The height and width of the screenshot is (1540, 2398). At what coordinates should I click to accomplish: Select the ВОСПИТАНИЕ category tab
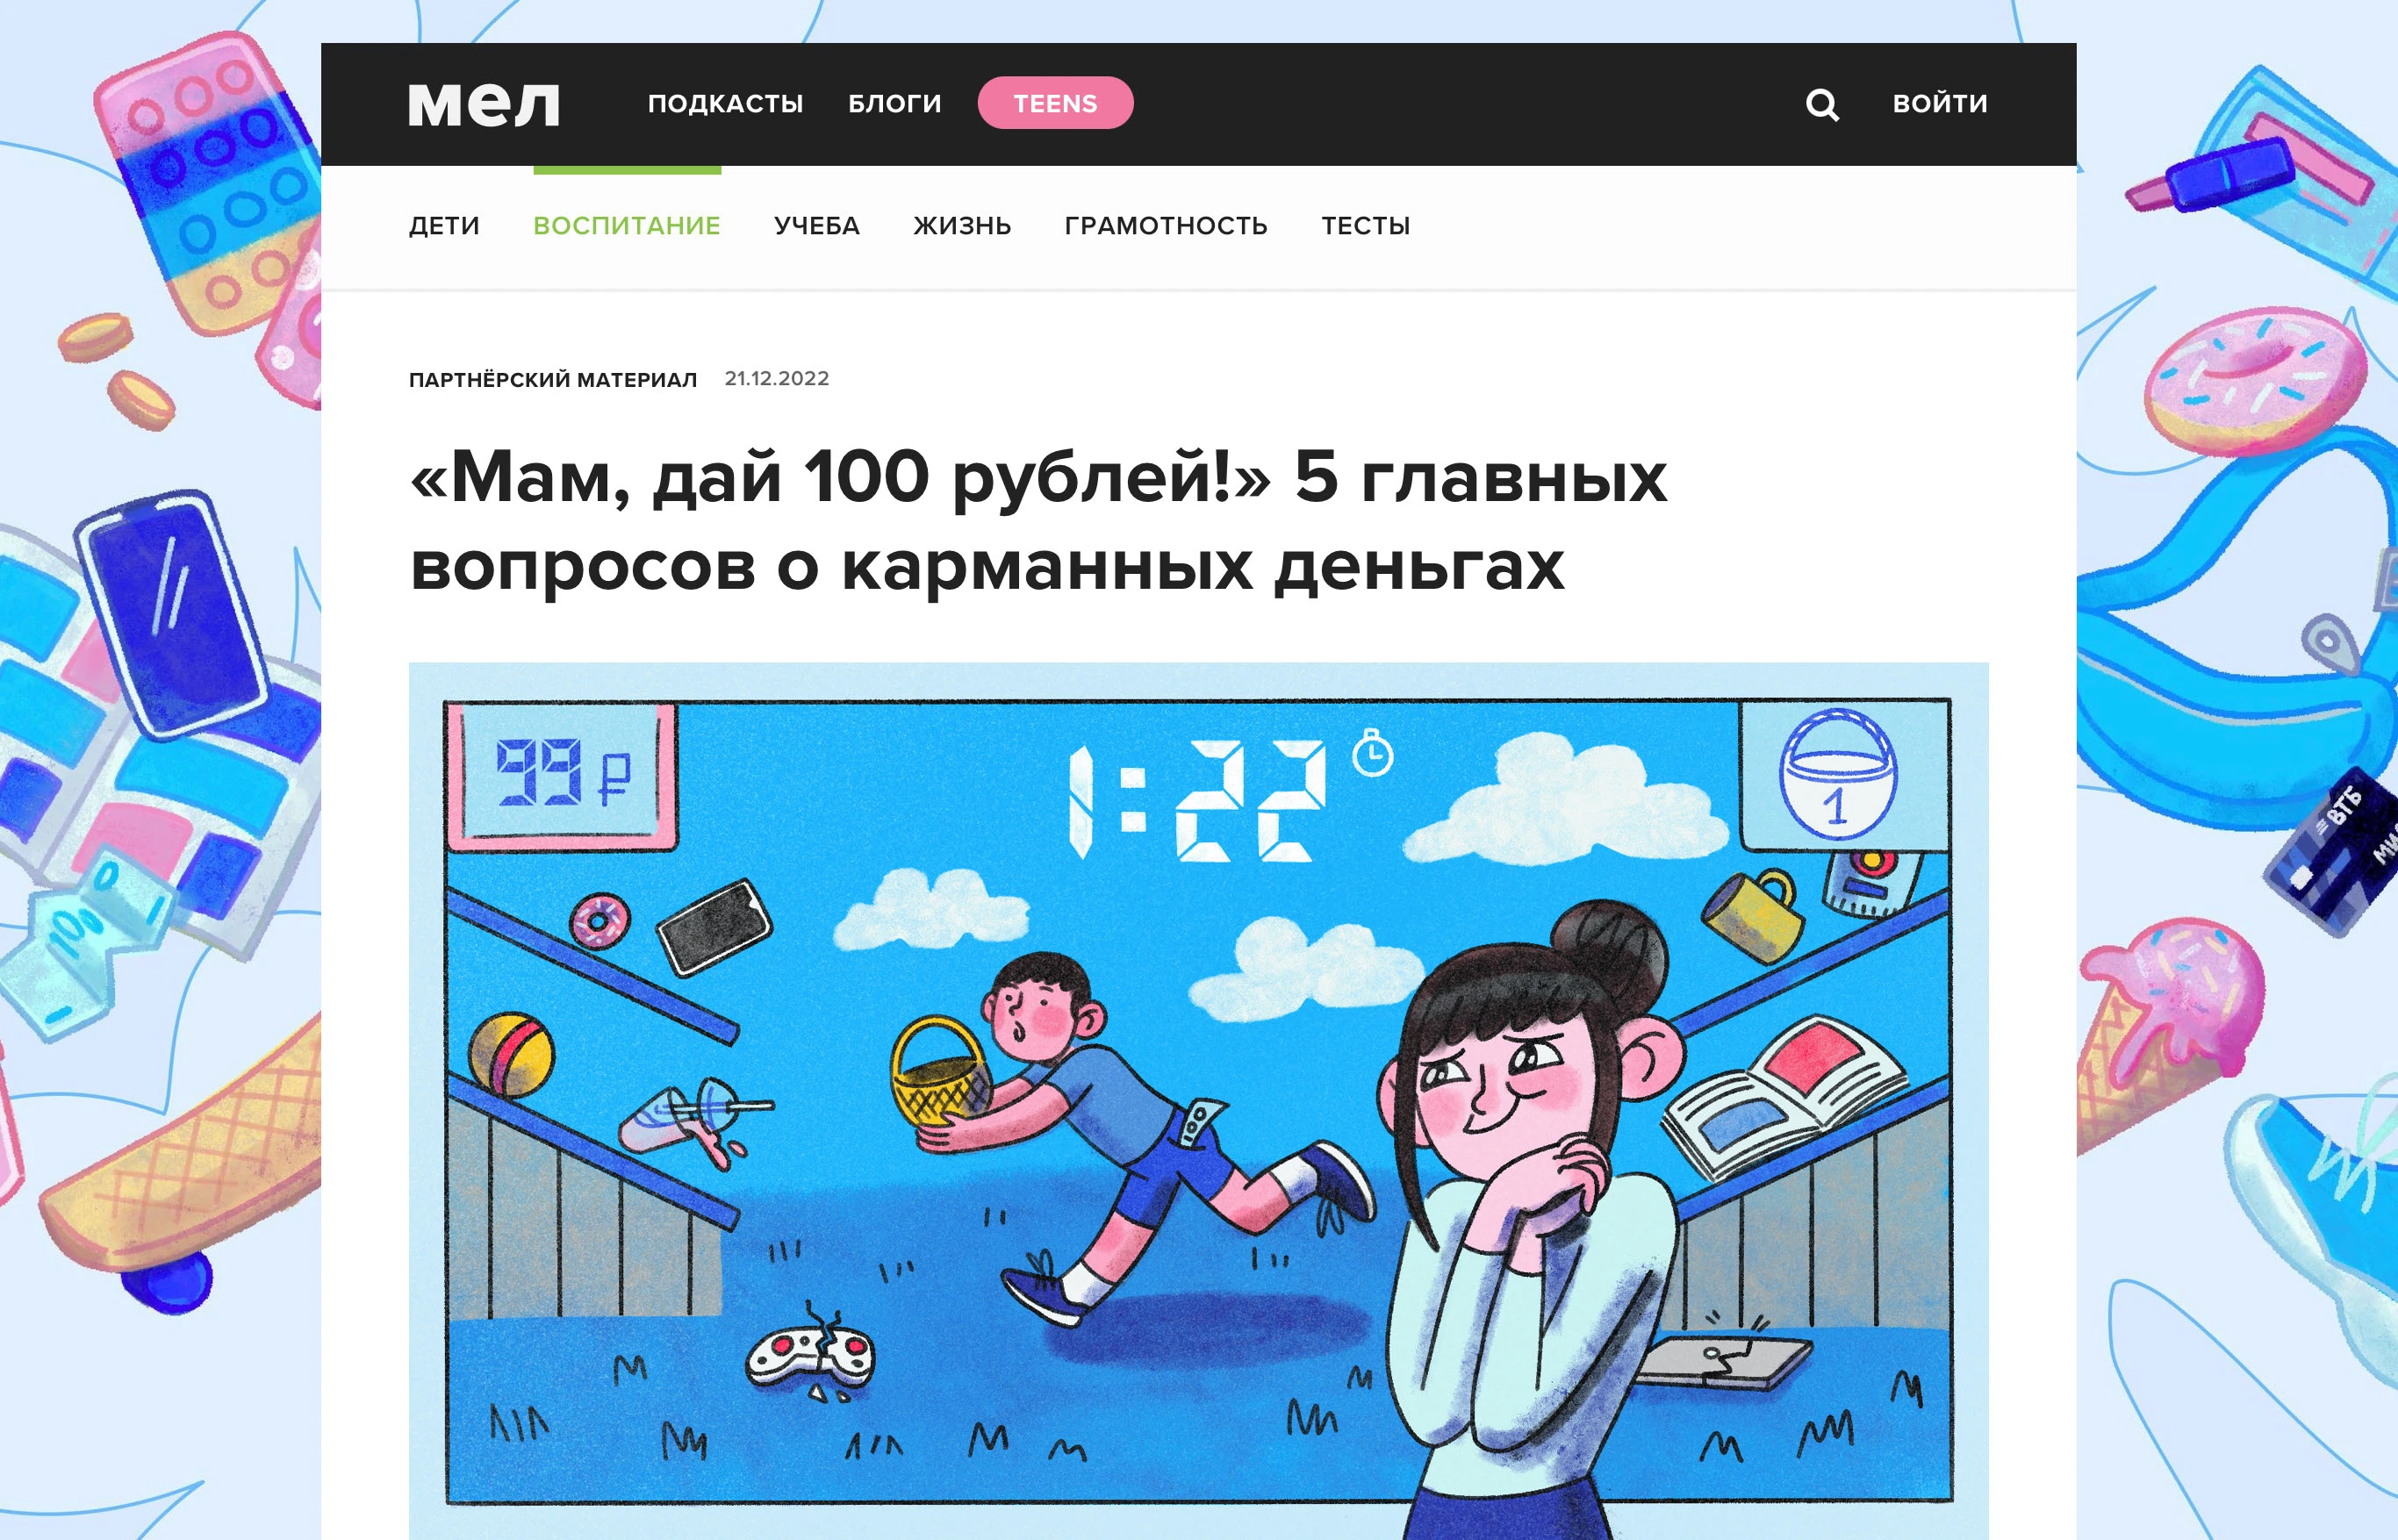[626, 226]
